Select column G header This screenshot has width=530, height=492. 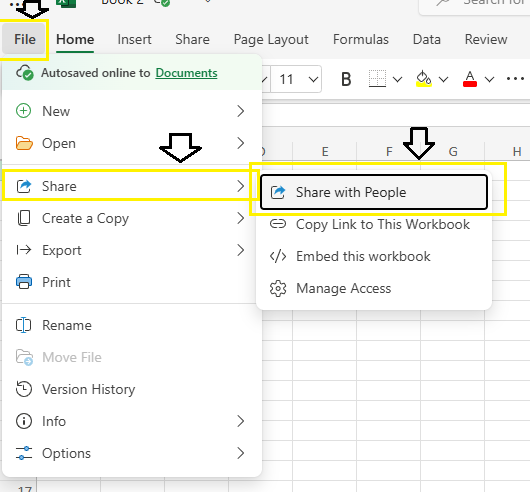pyautogui.click(x=453, y=151)
